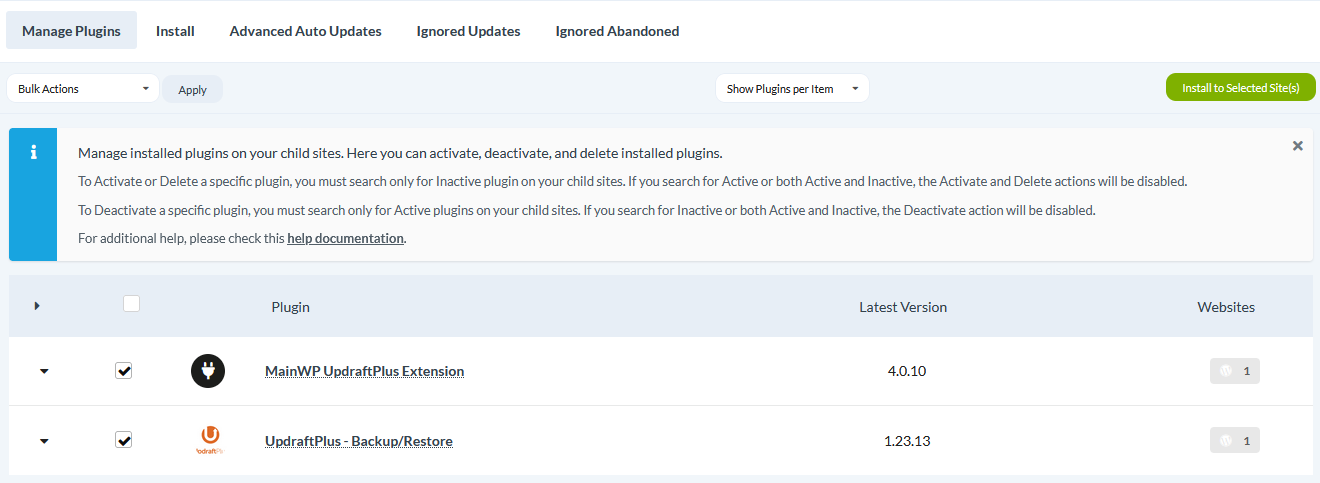The width and height of the screenshot is (1320, 483).
Task: Open the Bulk Actions dropdown
Action: [x=83, y=88]
